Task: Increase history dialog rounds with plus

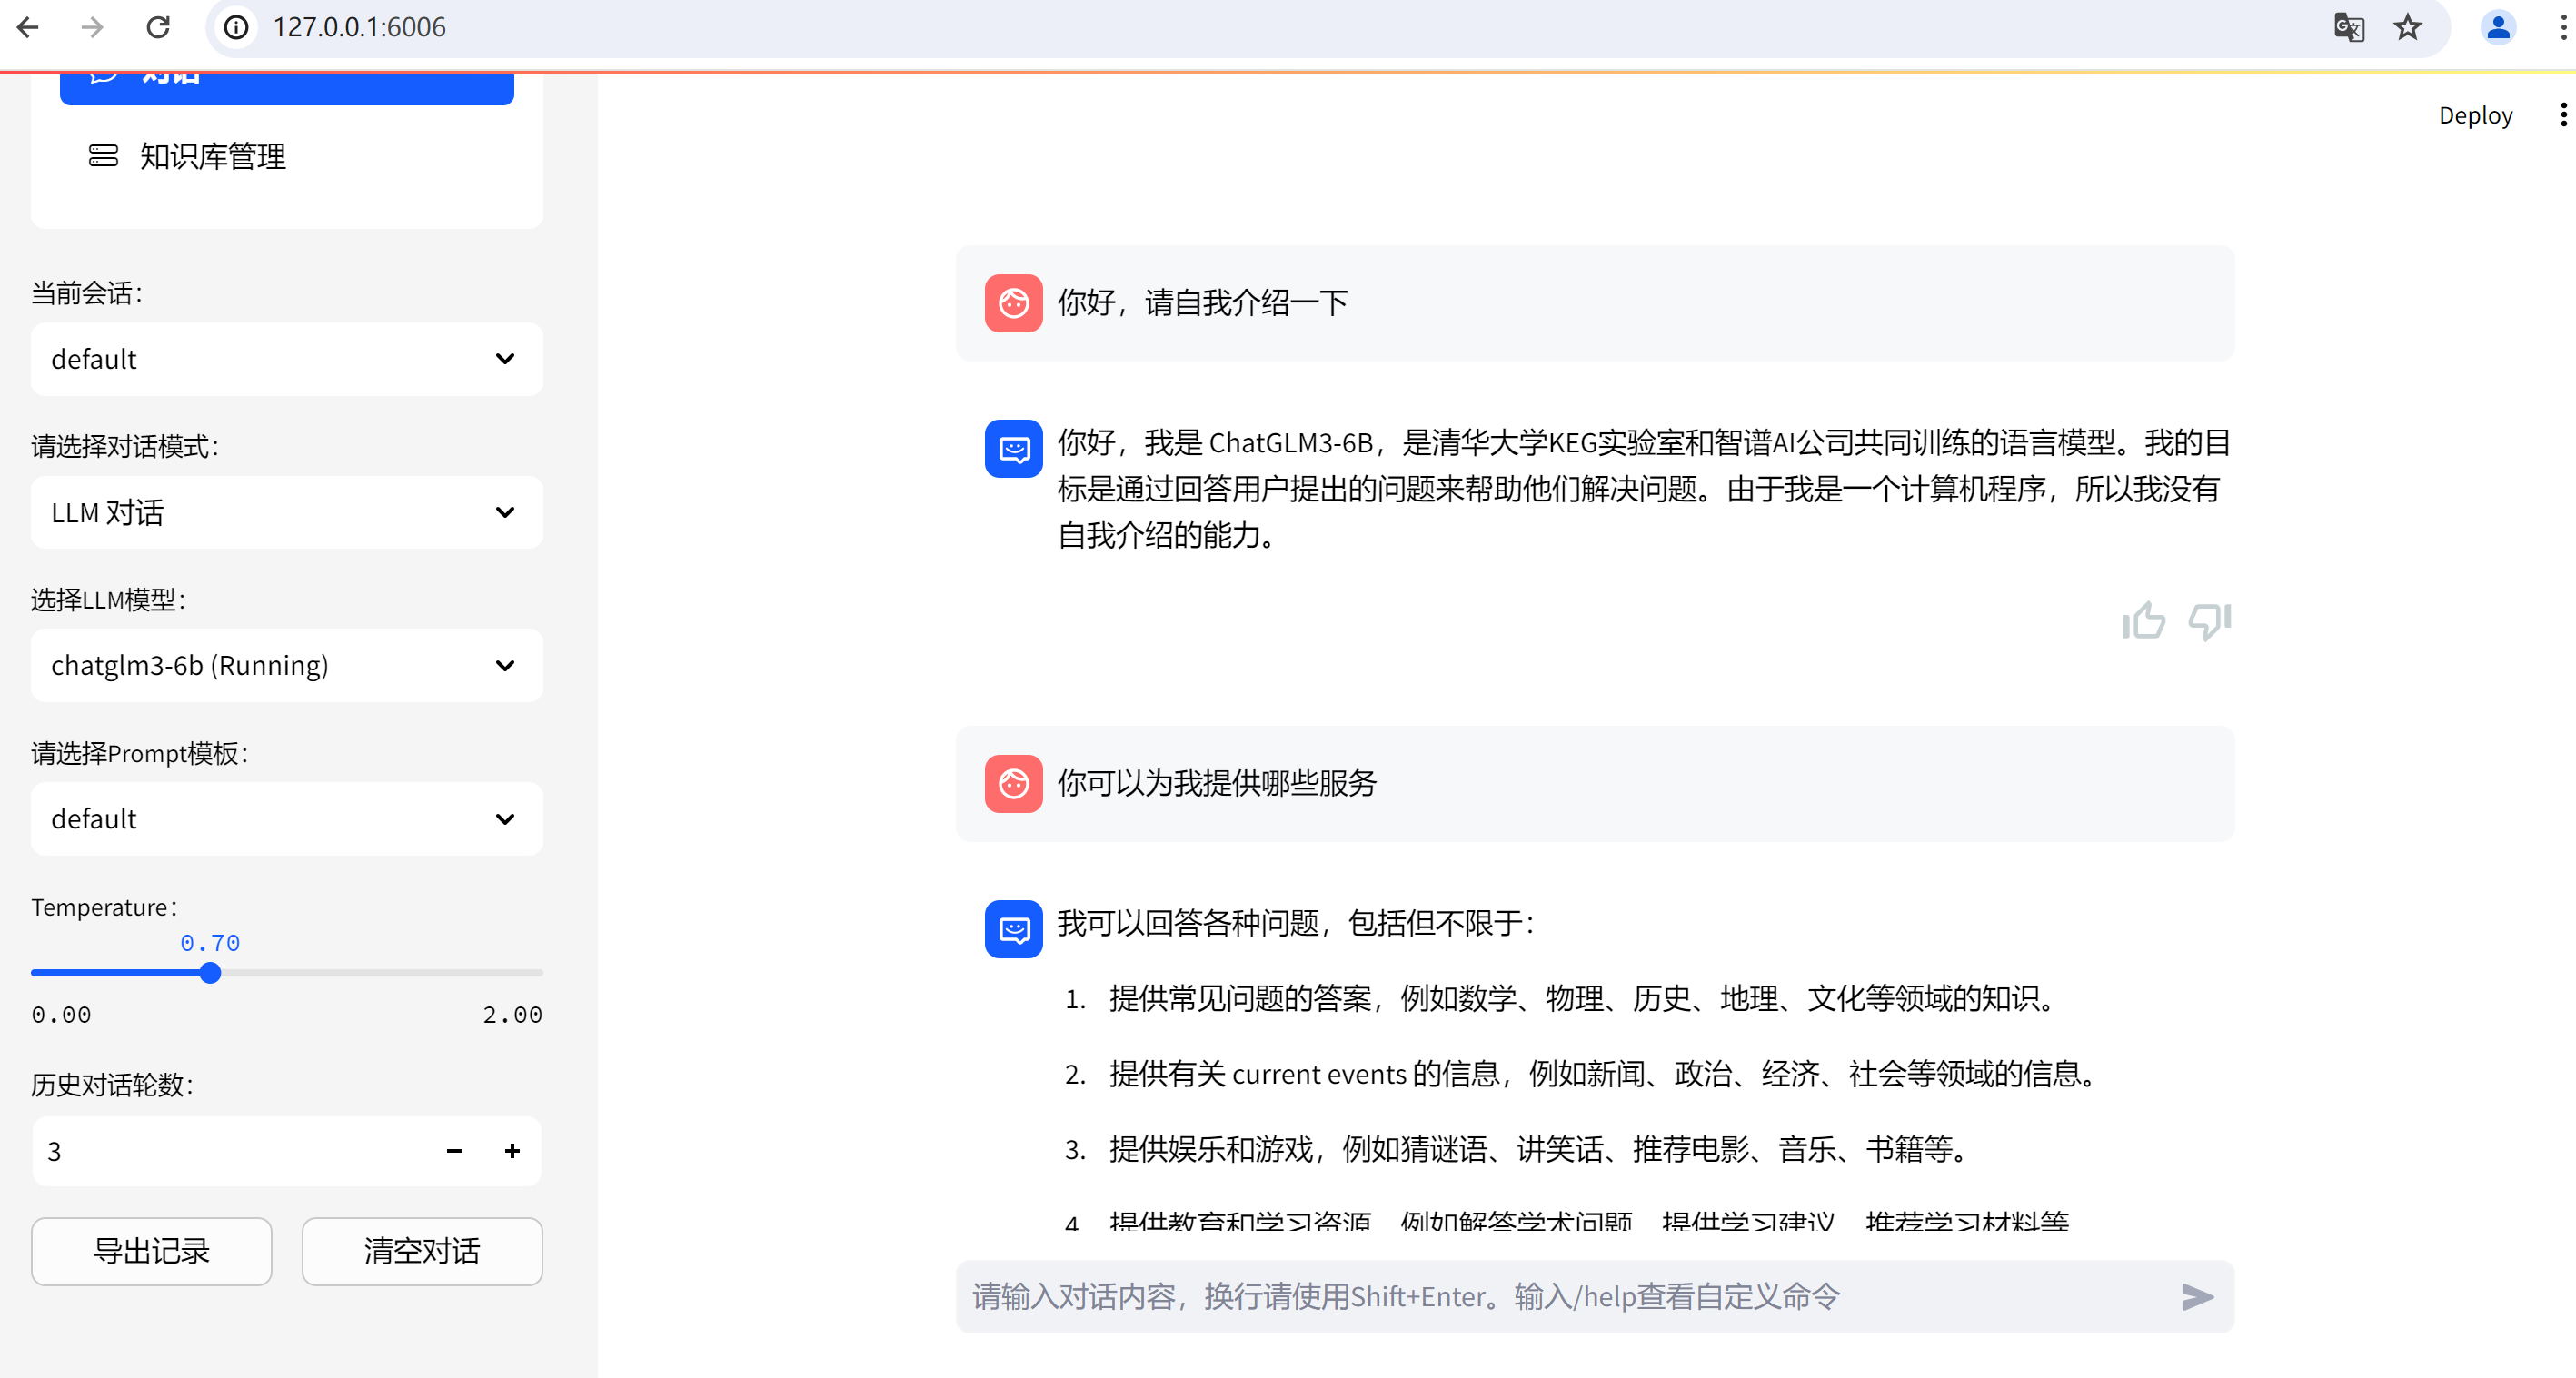Action: pyautogui.click(x=512, y=1151)
